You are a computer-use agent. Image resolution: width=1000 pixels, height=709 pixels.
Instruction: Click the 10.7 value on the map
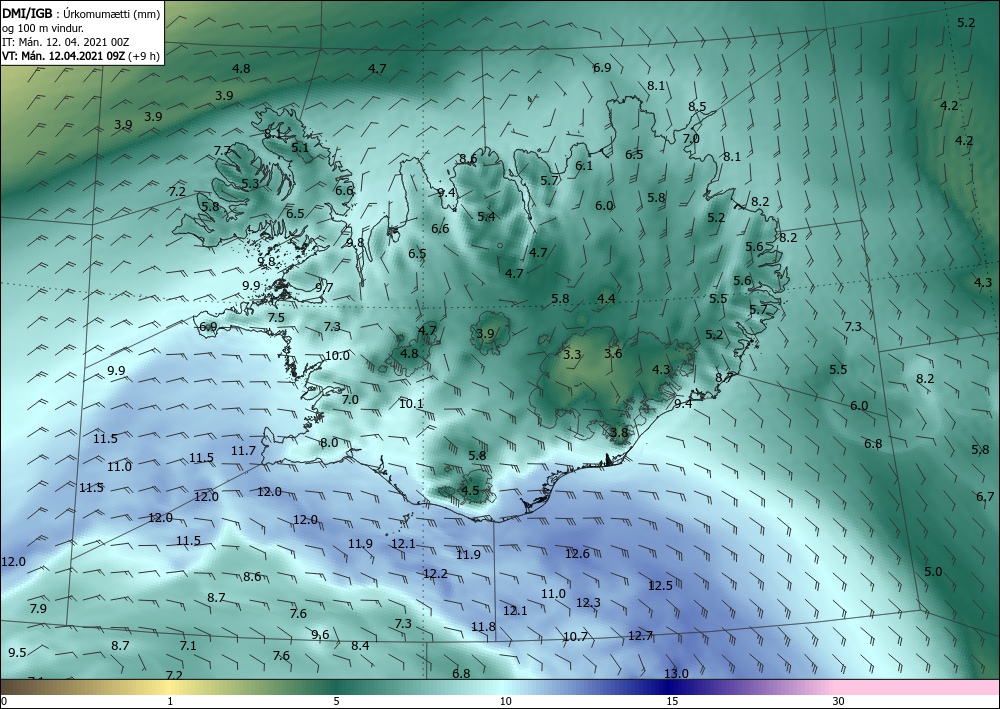(x=575, y=636)
